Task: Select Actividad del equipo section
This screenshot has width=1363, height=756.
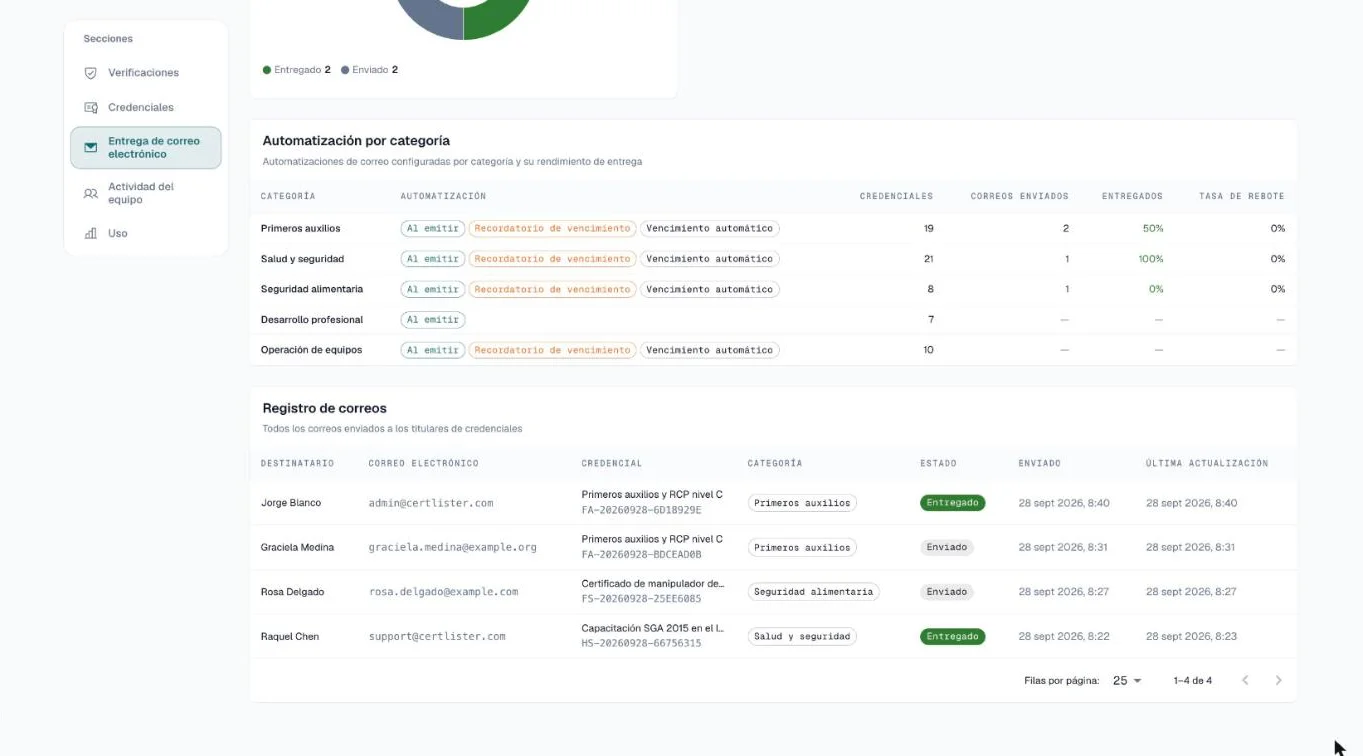Action: (146, 193)
